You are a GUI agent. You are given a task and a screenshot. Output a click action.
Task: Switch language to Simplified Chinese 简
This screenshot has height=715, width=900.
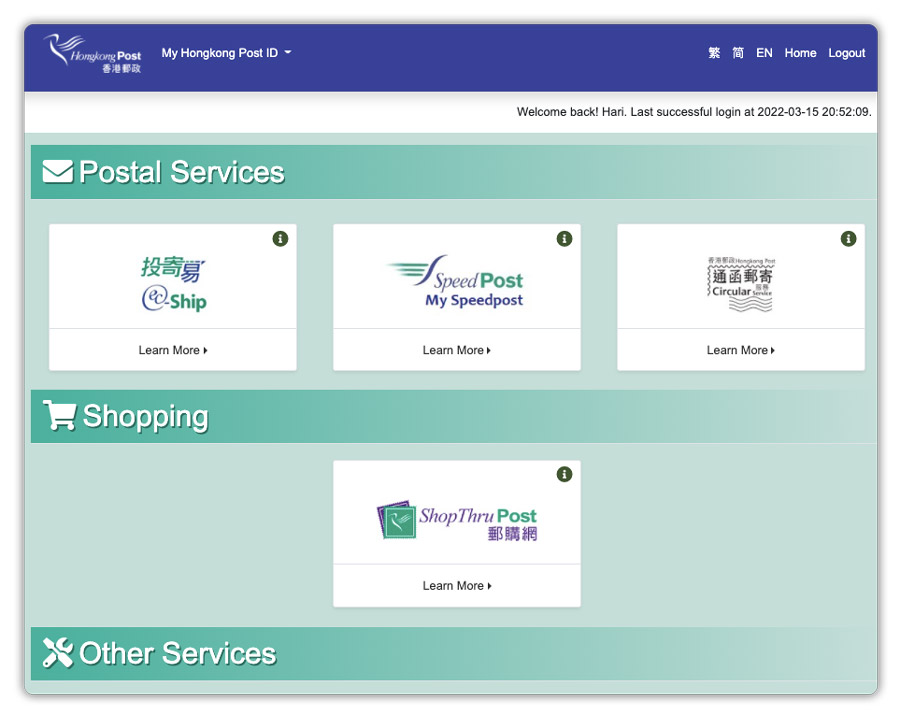(x=738, y=53)
